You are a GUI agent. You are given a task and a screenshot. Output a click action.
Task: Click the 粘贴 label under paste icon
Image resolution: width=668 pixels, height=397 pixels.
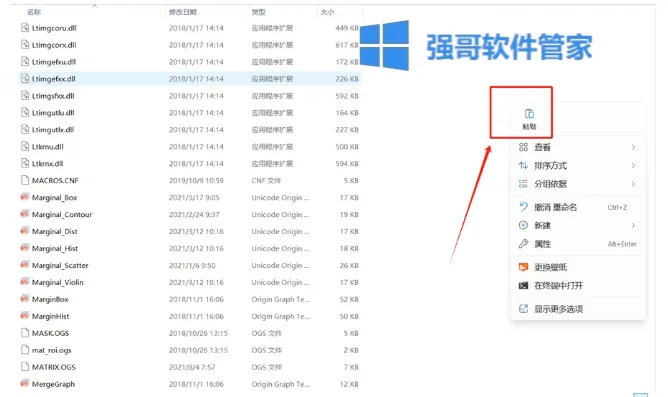pyautogui.click(x=529, y=127)
